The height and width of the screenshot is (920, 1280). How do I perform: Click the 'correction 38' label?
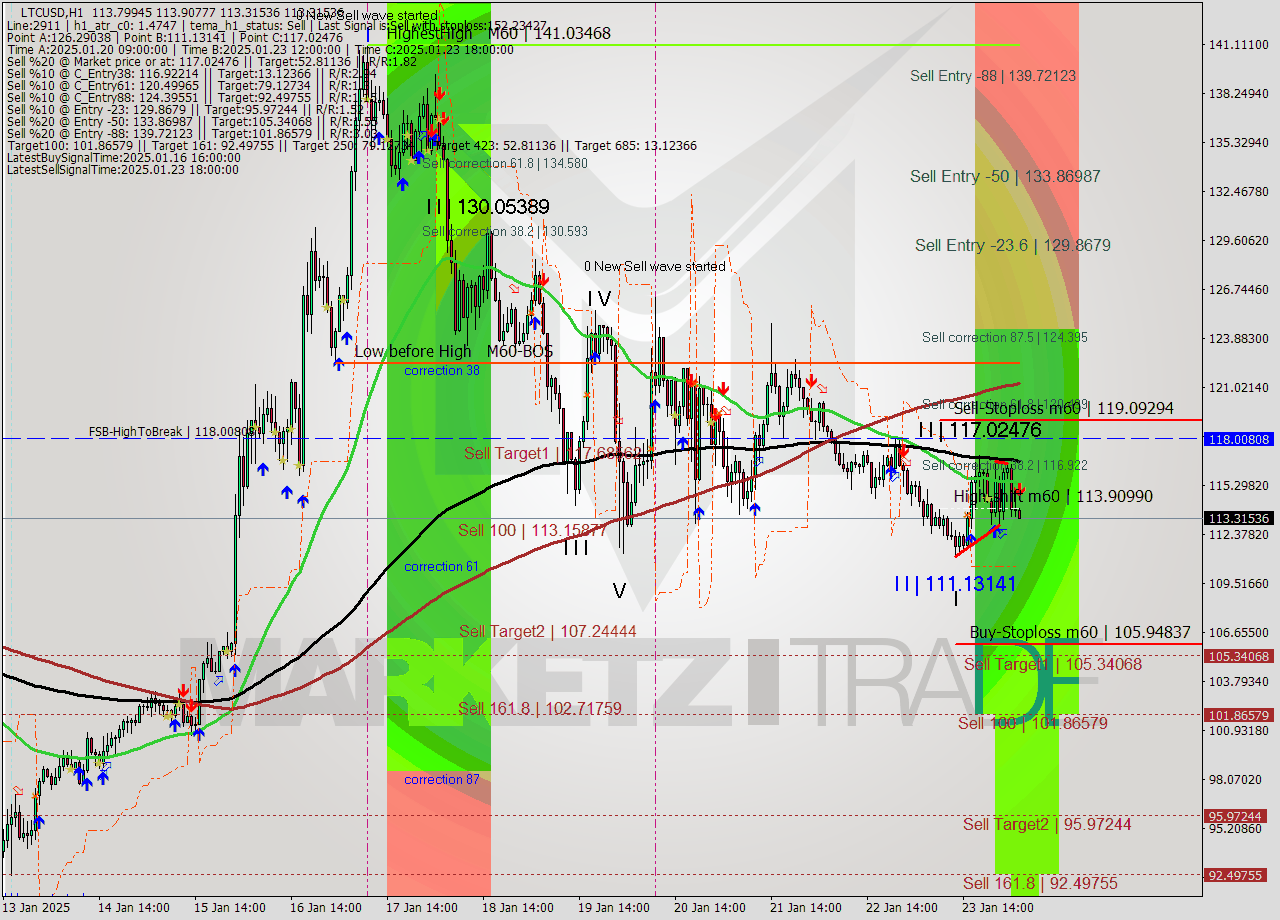coord(441,371)
